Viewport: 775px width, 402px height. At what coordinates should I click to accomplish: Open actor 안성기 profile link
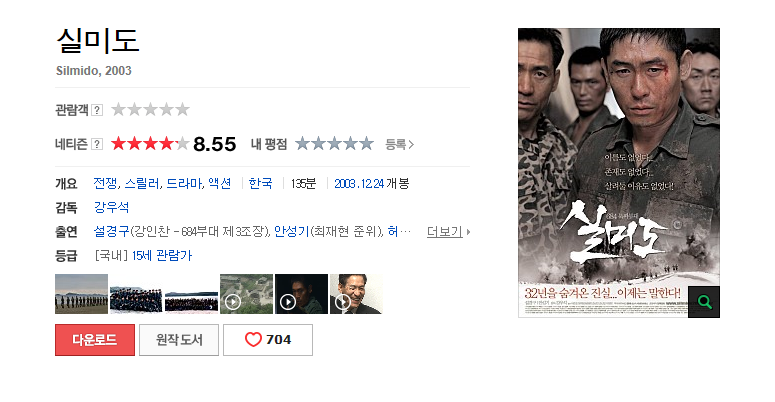[x=292, y=231]
